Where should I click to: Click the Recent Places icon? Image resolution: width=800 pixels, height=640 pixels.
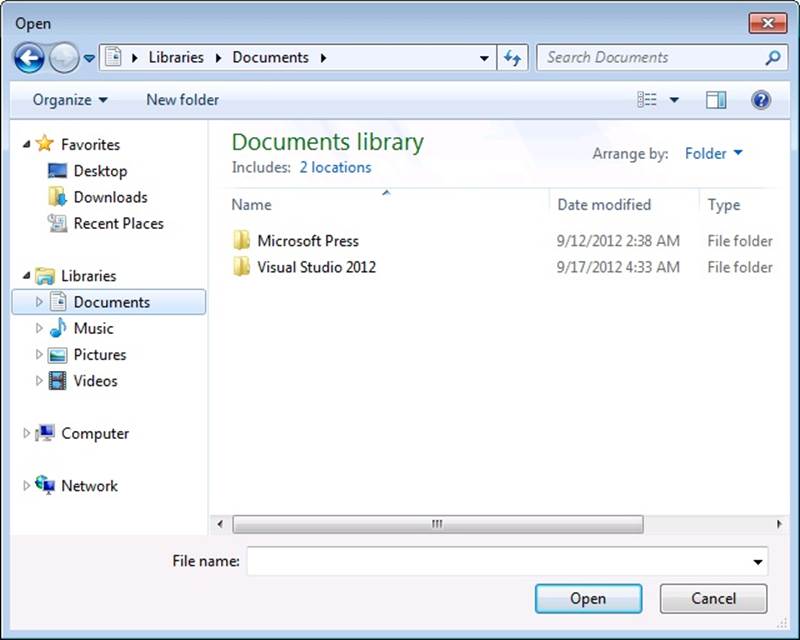pyautogui.click(x=57, y=223)
